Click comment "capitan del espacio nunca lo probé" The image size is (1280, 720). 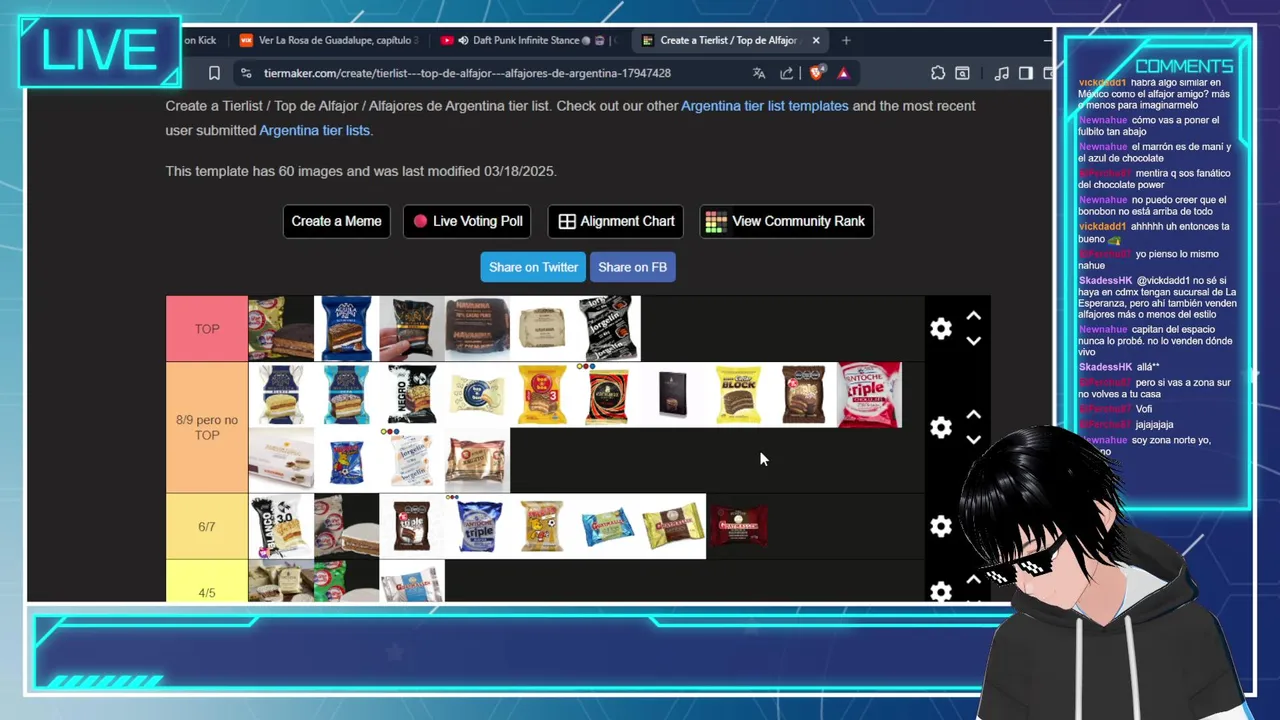click(1156, 341)
